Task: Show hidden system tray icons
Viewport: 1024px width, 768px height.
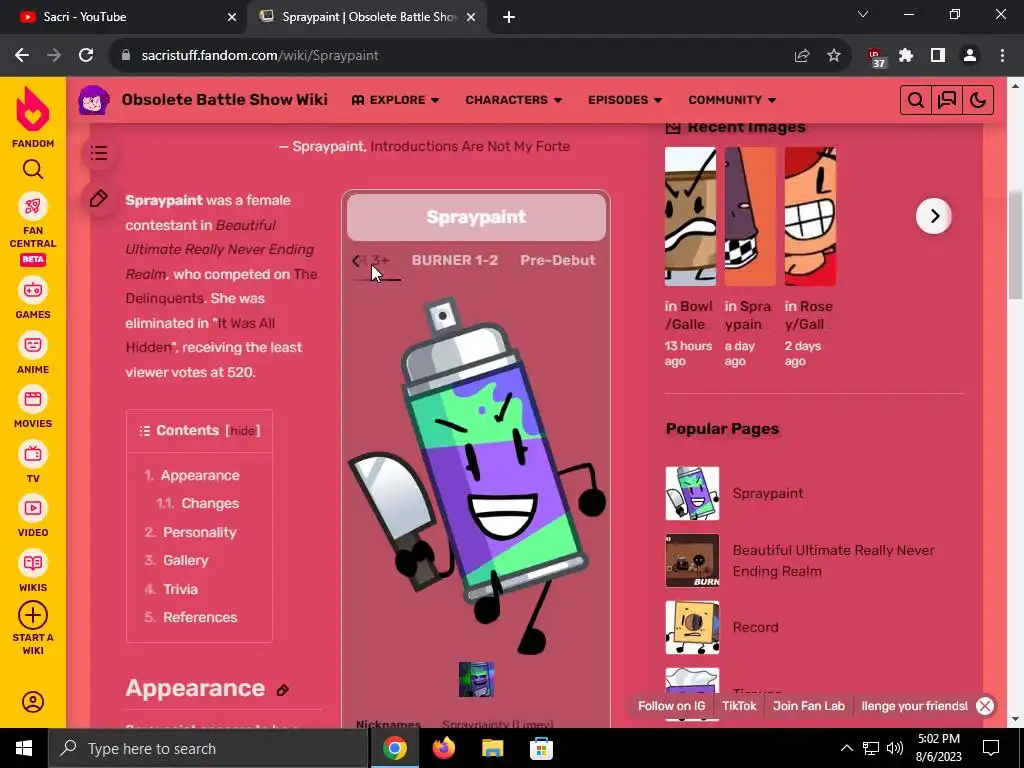Action: [846, 748]
